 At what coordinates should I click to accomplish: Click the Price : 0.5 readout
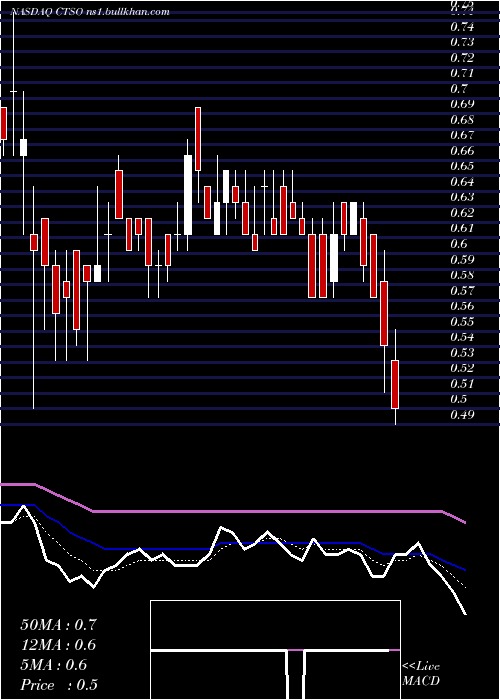point(59,685)
